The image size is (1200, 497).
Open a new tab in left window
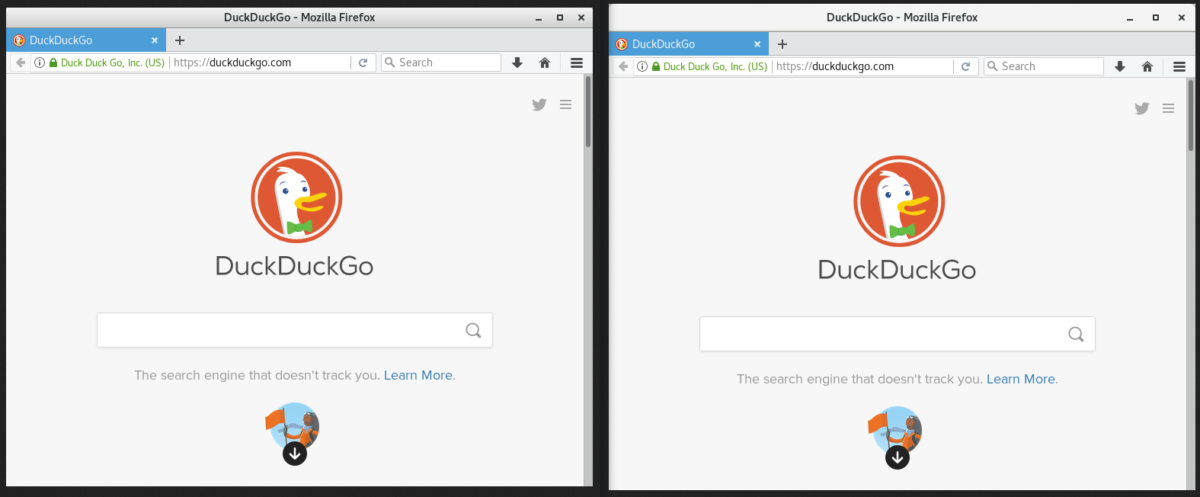coord(180,40)
